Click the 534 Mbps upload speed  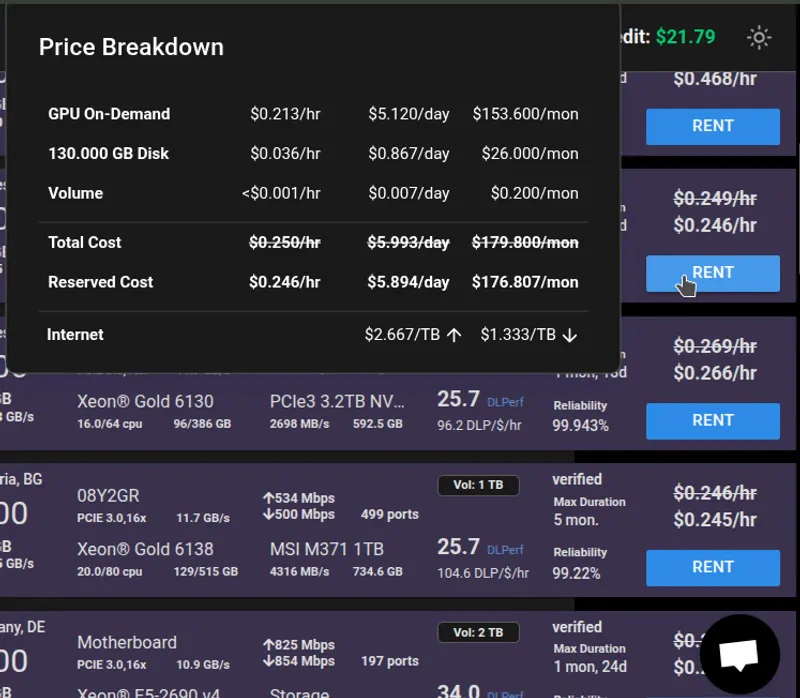click(299, 498)
